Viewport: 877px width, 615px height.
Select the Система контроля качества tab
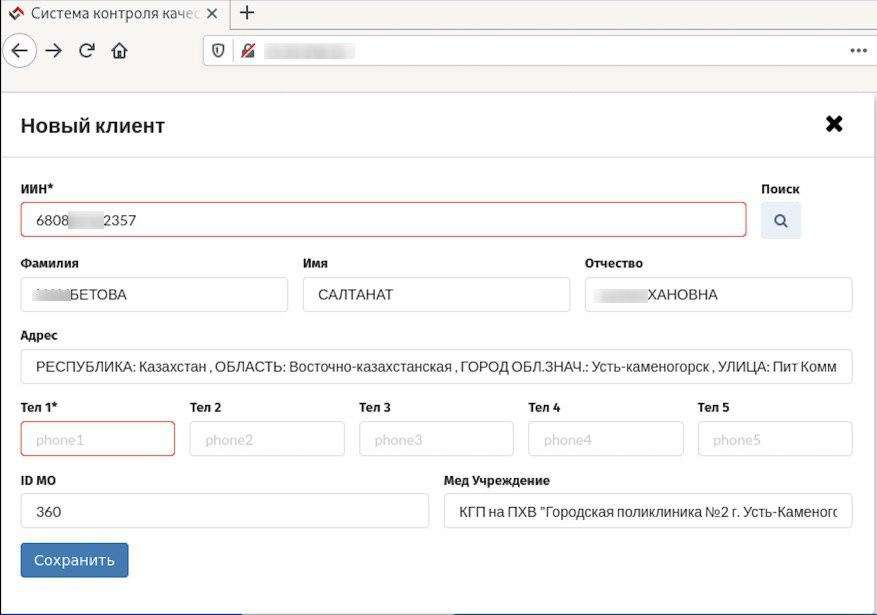[x=115, y=14]
